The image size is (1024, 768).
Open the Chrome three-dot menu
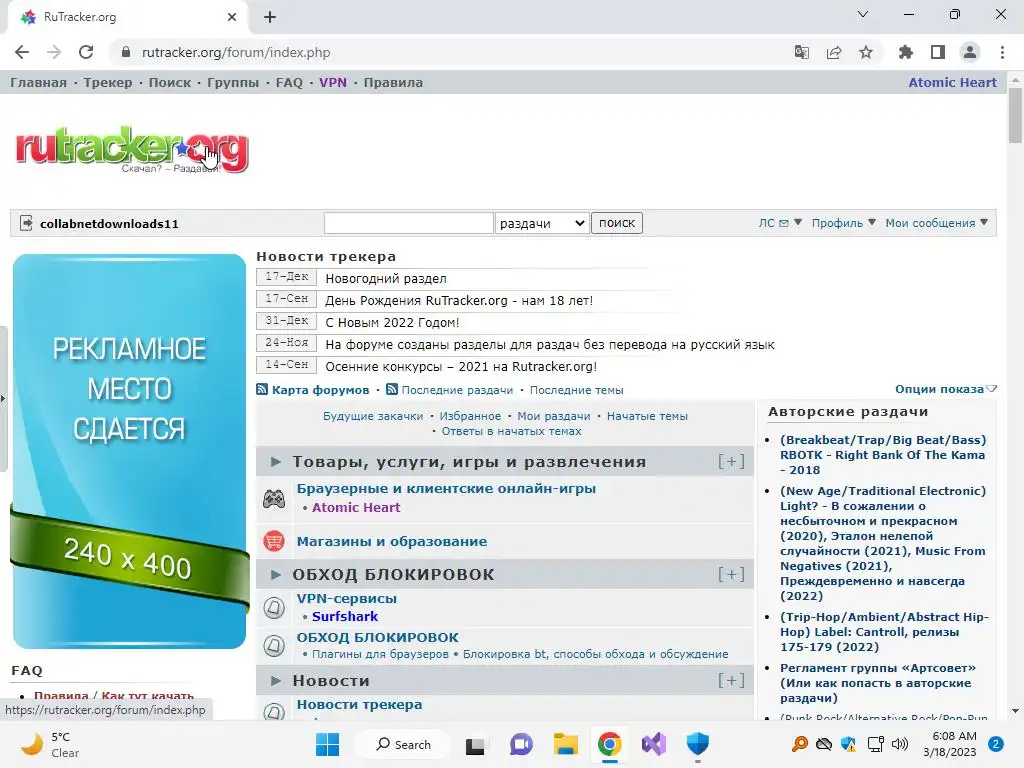1002,52
